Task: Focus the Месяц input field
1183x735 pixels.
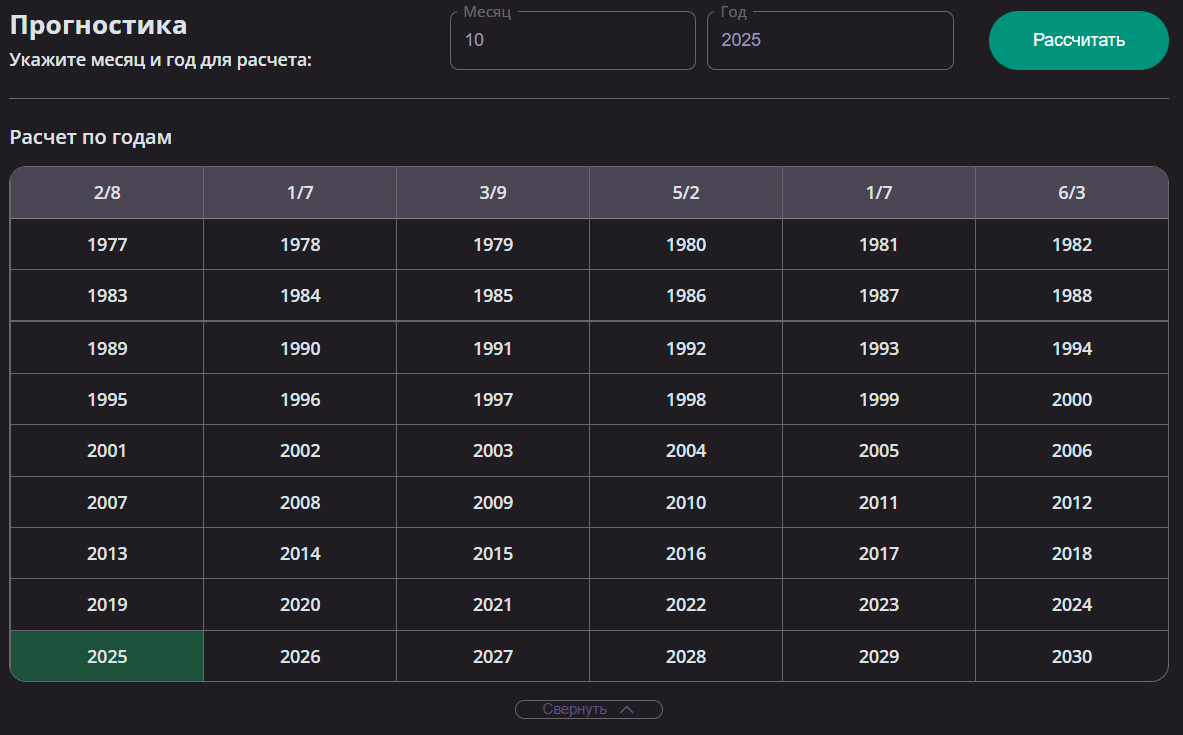Action: tap(573, 40)
